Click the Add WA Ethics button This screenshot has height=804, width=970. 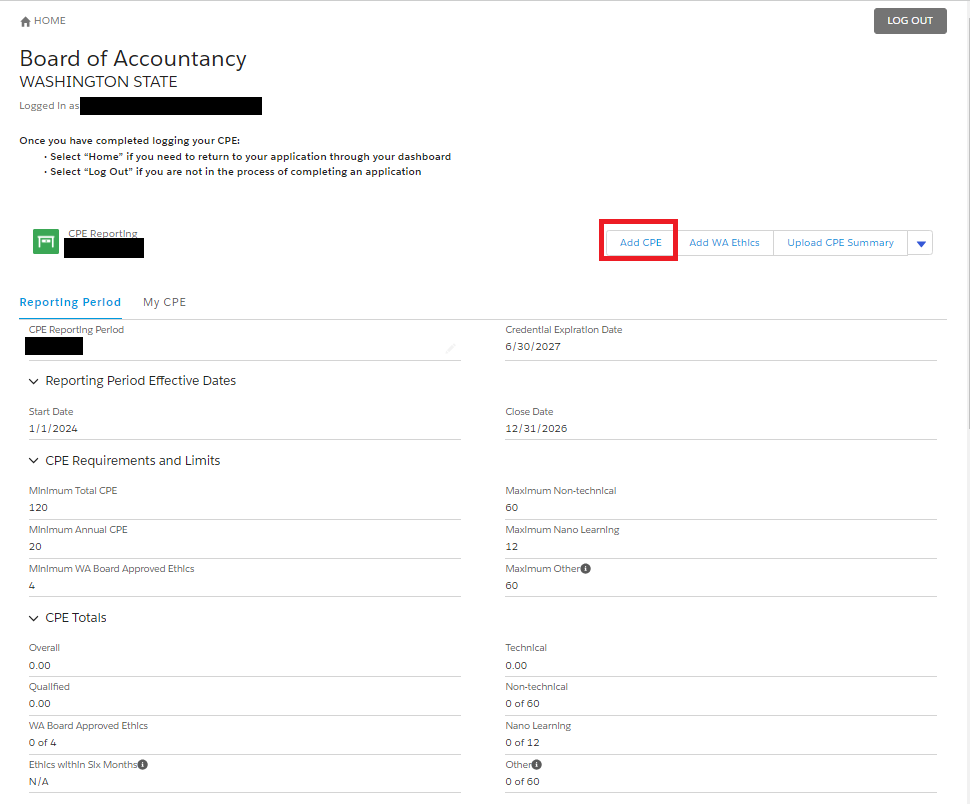pyautogui.click(x=724, y=243)
